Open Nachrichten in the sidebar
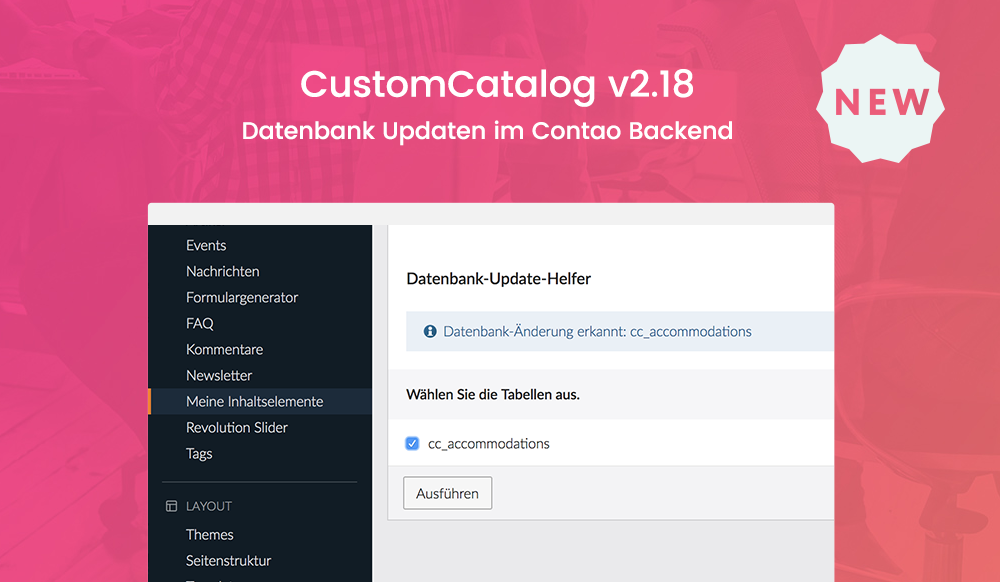Viewport: 1000px width, 582px height. [x=223, y=272]
